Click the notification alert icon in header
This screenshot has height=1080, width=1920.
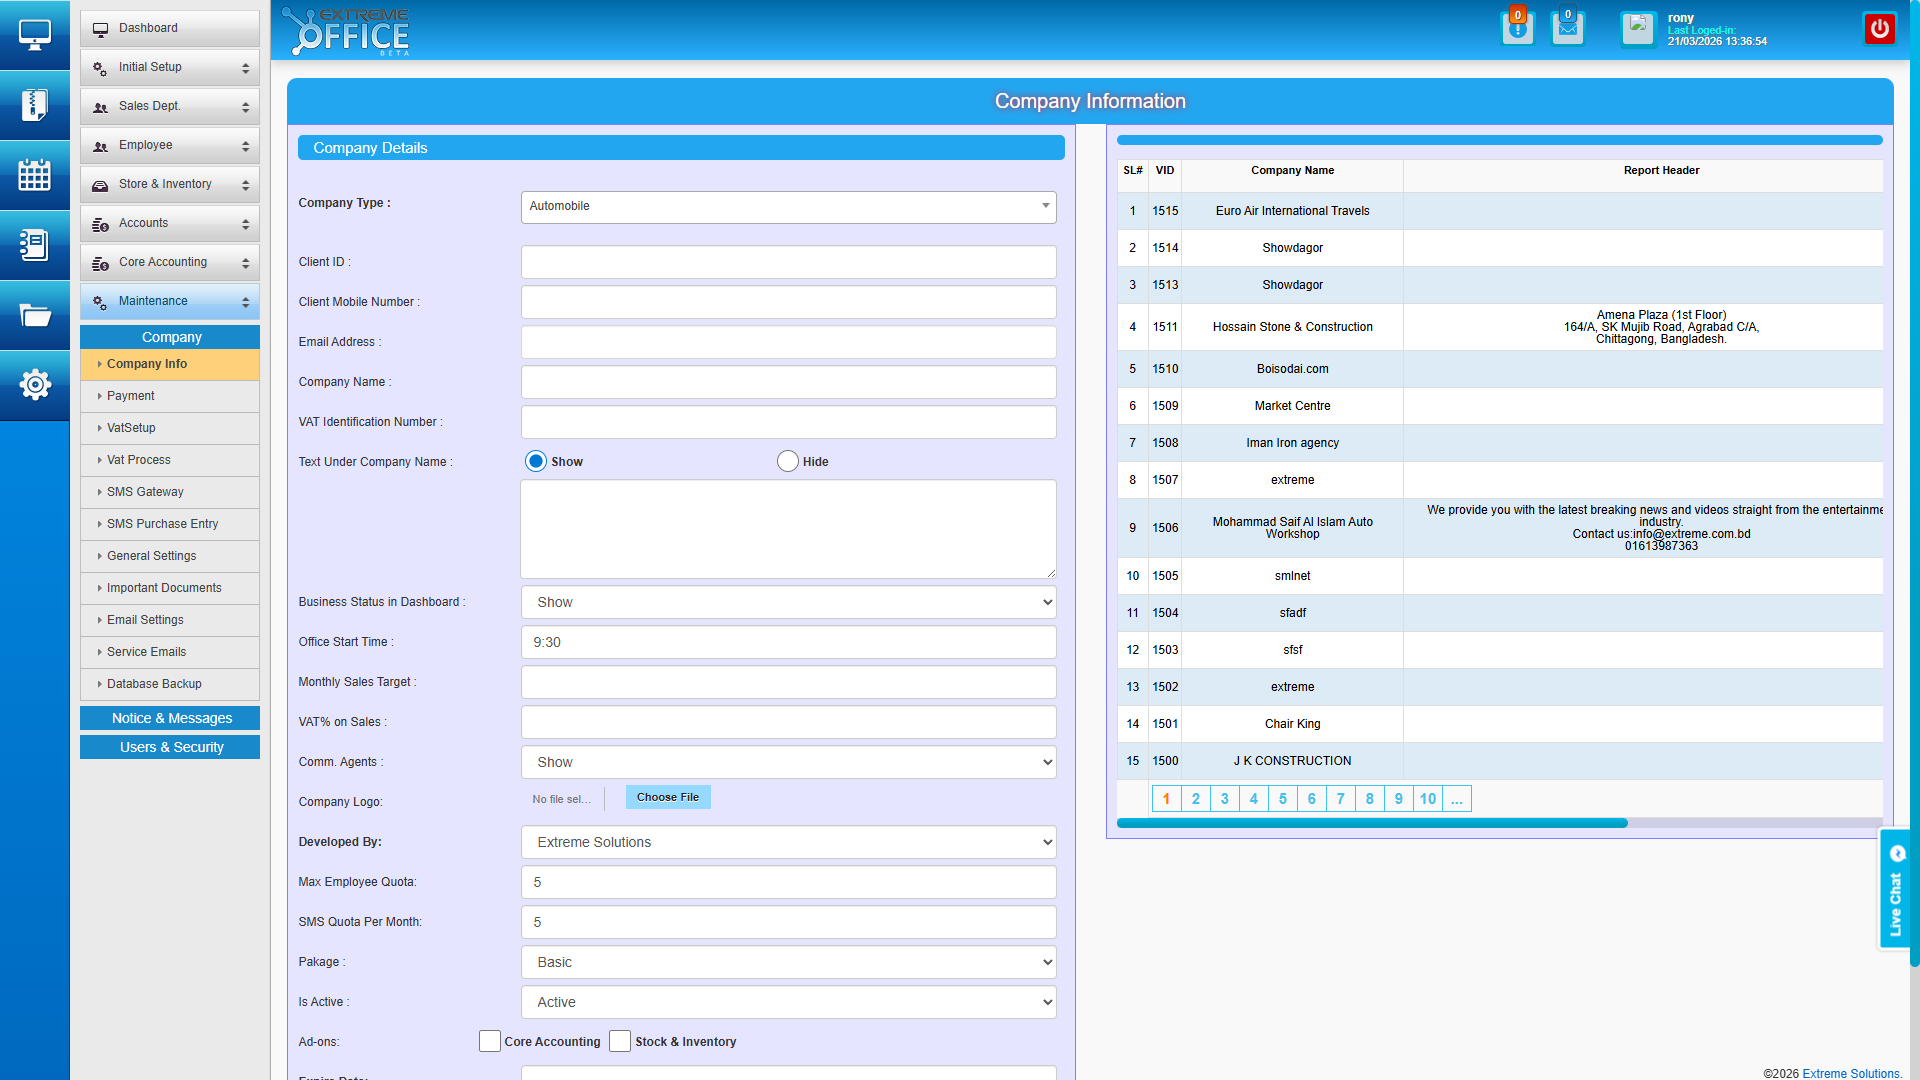point(1517,28)
